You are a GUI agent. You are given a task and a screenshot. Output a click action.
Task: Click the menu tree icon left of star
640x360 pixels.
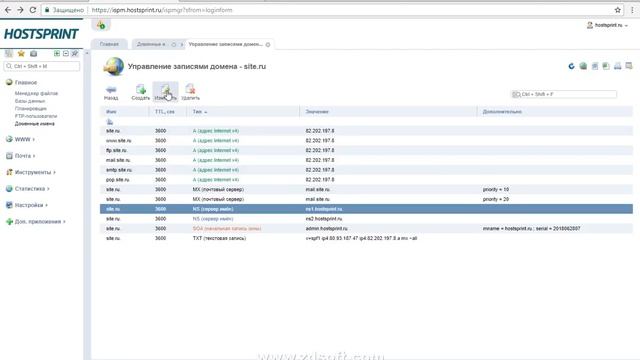9,53
